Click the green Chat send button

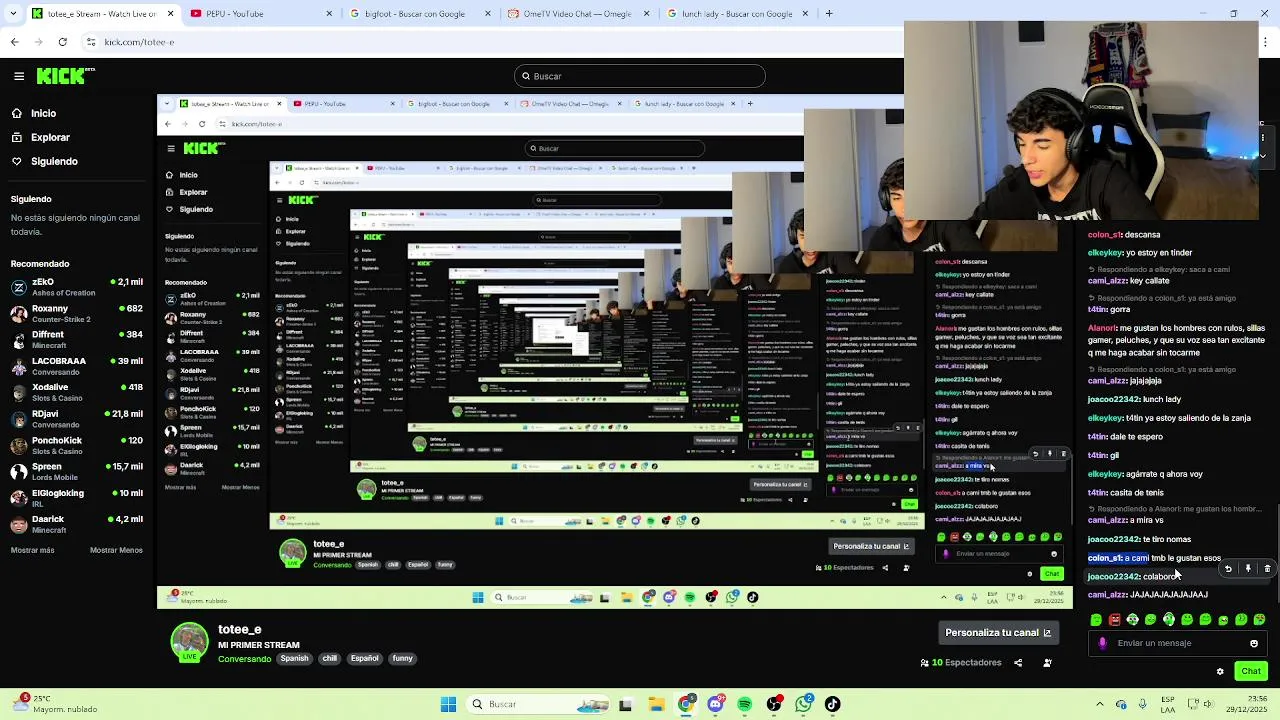click(1251, 671)
